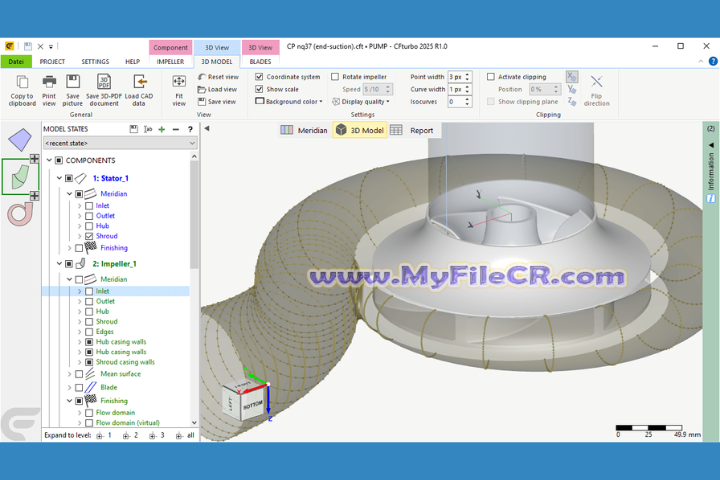Open the Background color picker
Viewport: 720px width, 480px height.
(x=289, y=101)
